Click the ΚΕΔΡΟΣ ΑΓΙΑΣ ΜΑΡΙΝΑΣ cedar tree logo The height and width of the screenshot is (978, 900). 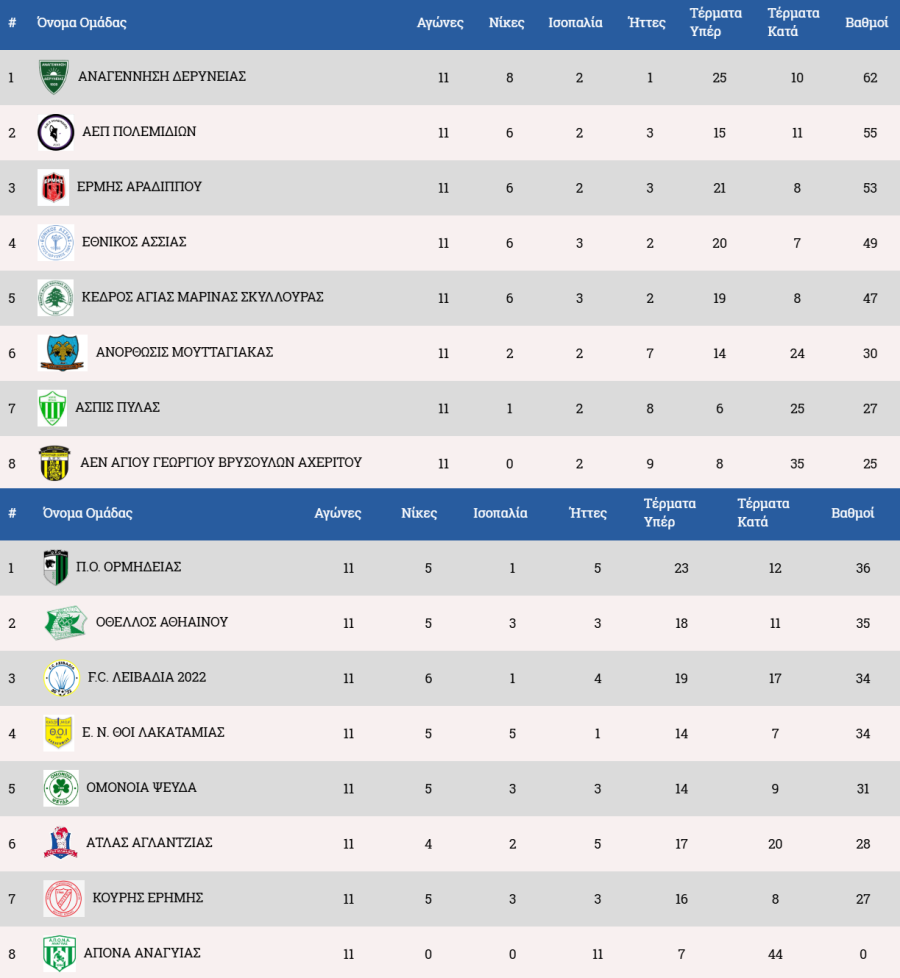click(x=55, y=297)
